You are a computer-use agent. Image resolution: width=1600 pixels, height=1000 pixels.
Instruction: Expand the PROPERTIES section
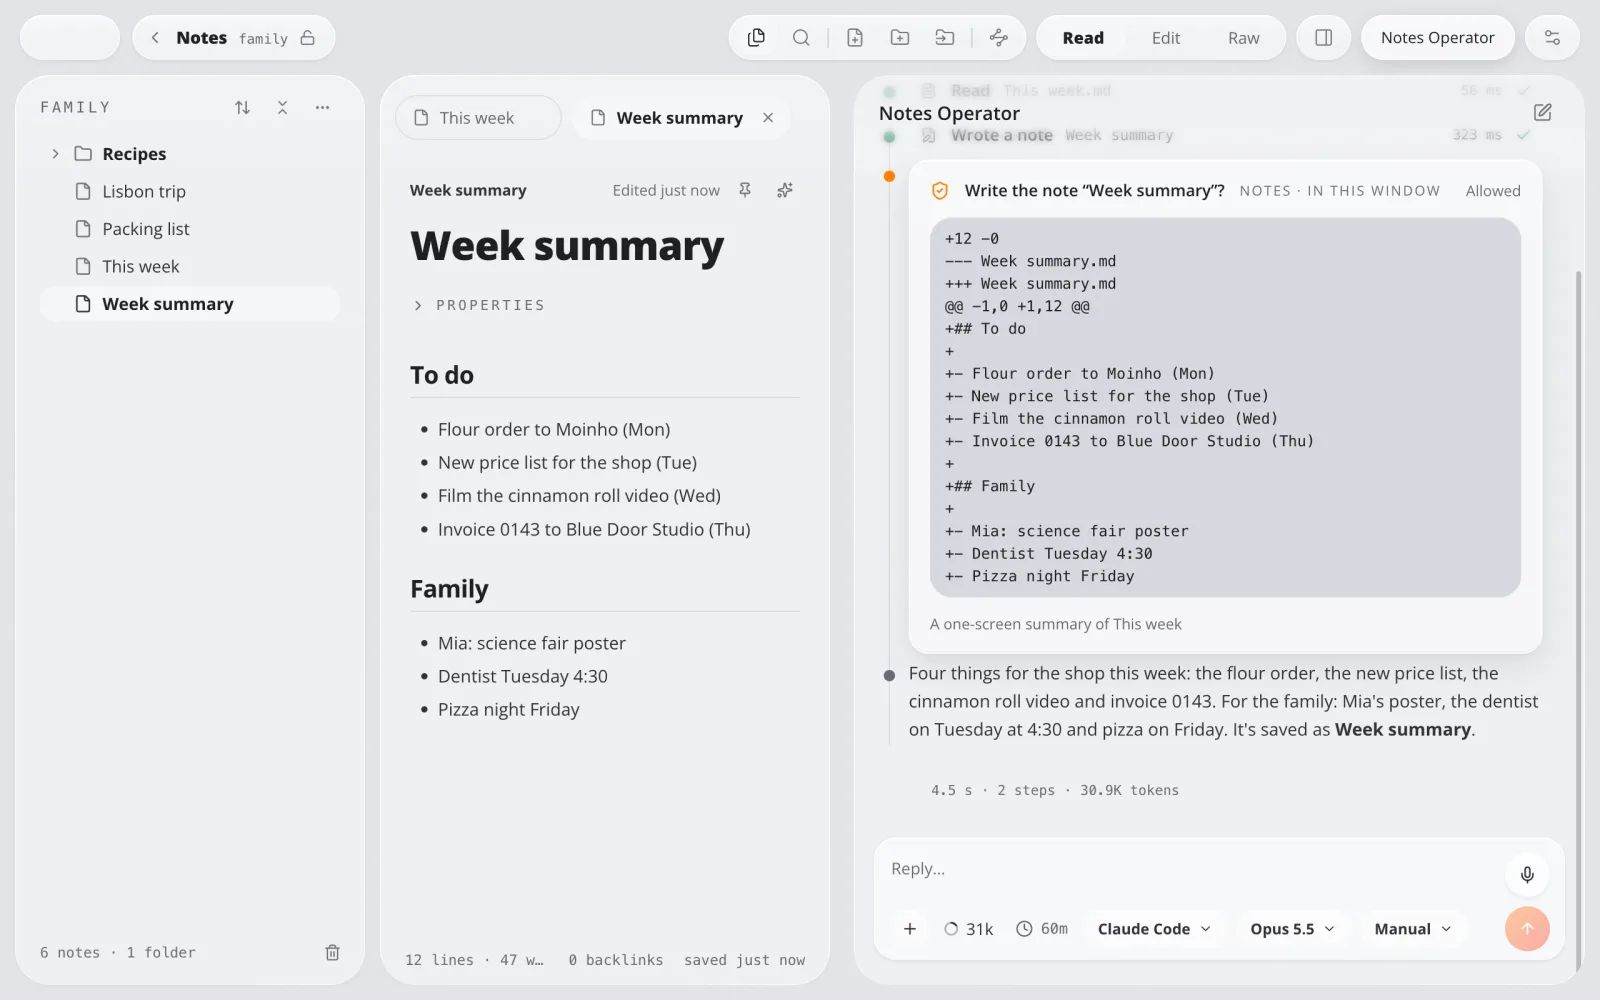tap(480, 305)
